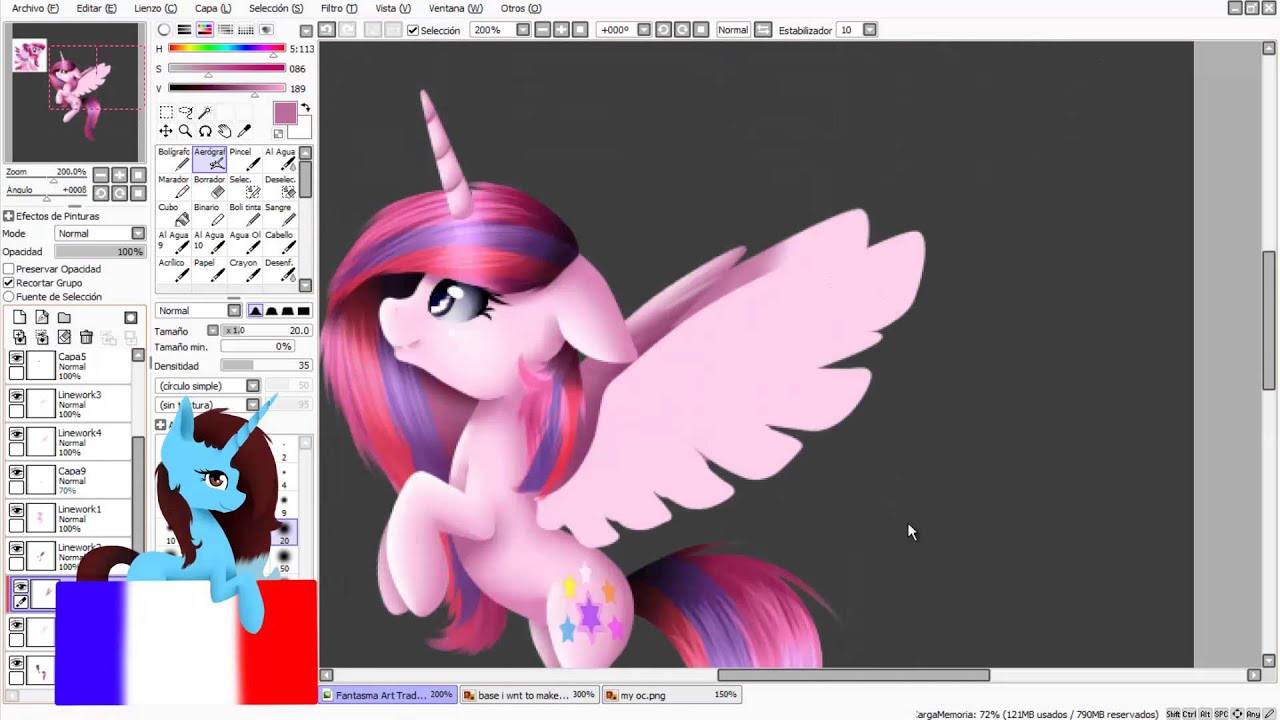The width and height of the screenshot is (1280, 720).
Task: Enable the Preservar Opacidad checkbox
Action: (x=9, y=269)
